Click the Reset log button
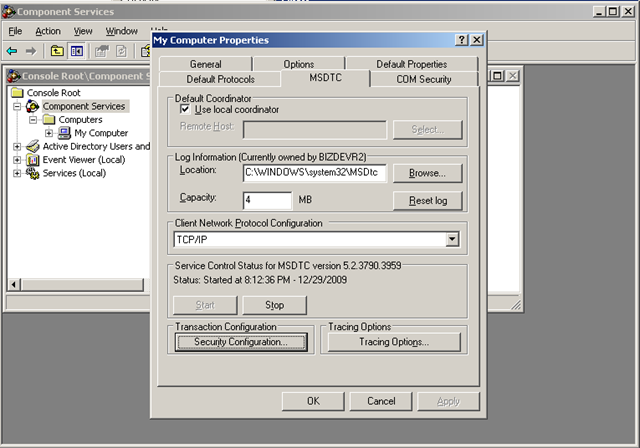The height and width of the screenshot is (448, 640). [427, 200]
